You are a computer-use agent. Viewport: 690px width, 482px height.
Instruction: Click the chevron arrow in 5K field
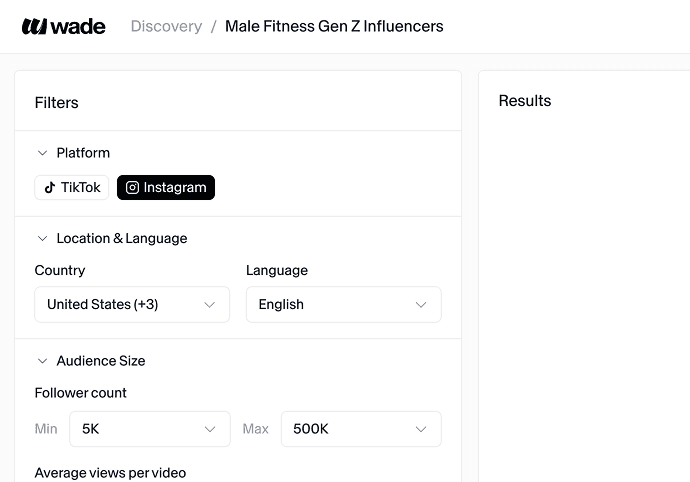click(x=210, y=429)
